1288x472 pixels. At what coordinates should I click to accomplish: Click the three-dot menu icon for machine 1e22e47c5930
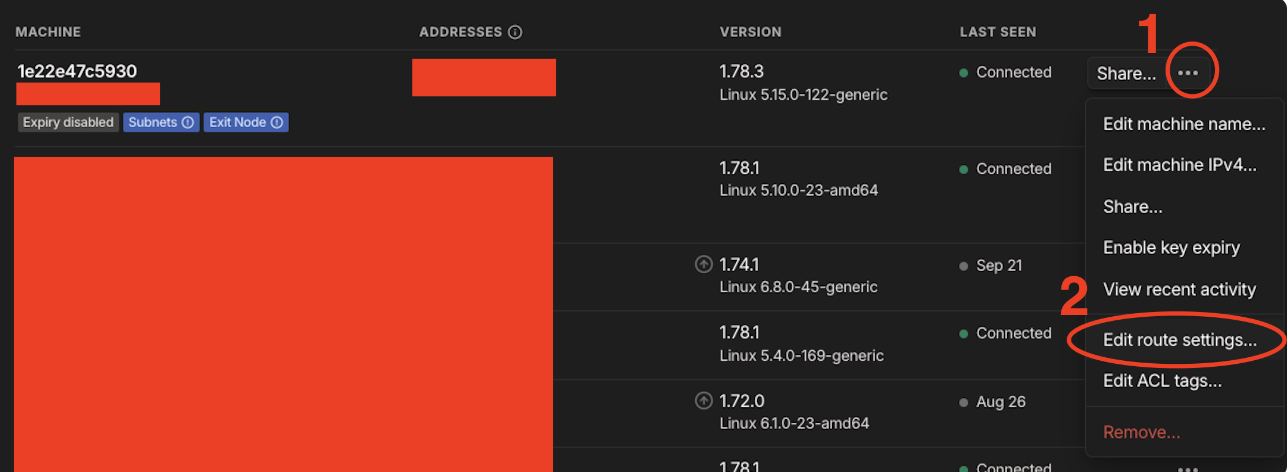(1188, 73)
